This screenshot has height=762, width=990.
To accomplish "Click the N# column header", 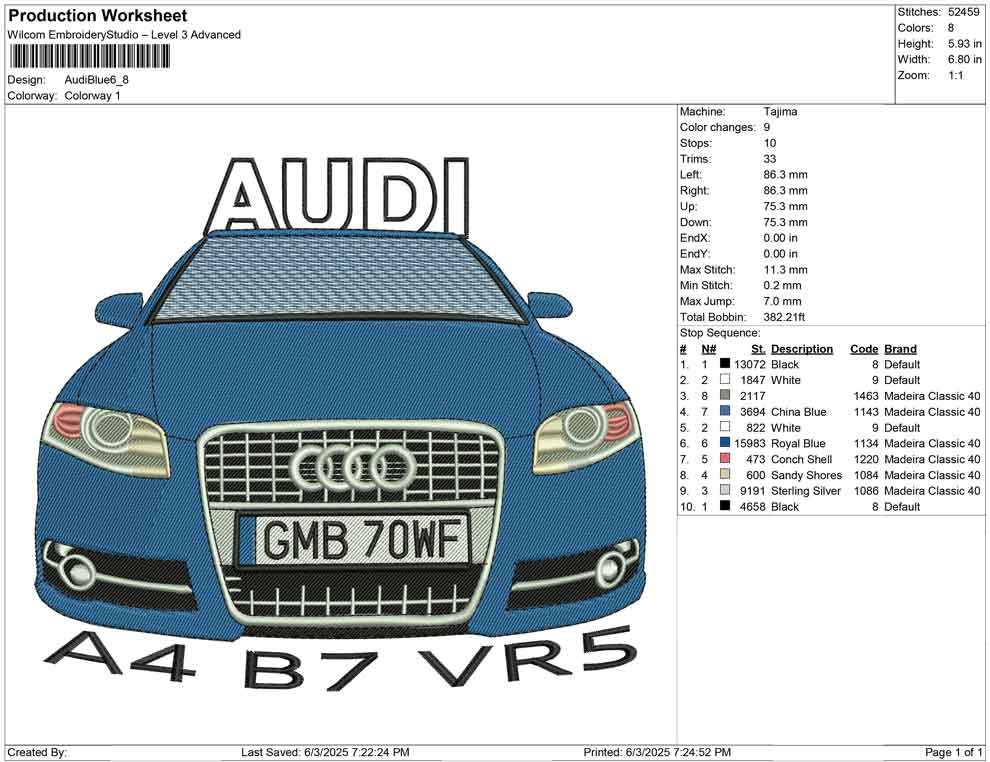I will pyautogui.click(x=708, y=348).
